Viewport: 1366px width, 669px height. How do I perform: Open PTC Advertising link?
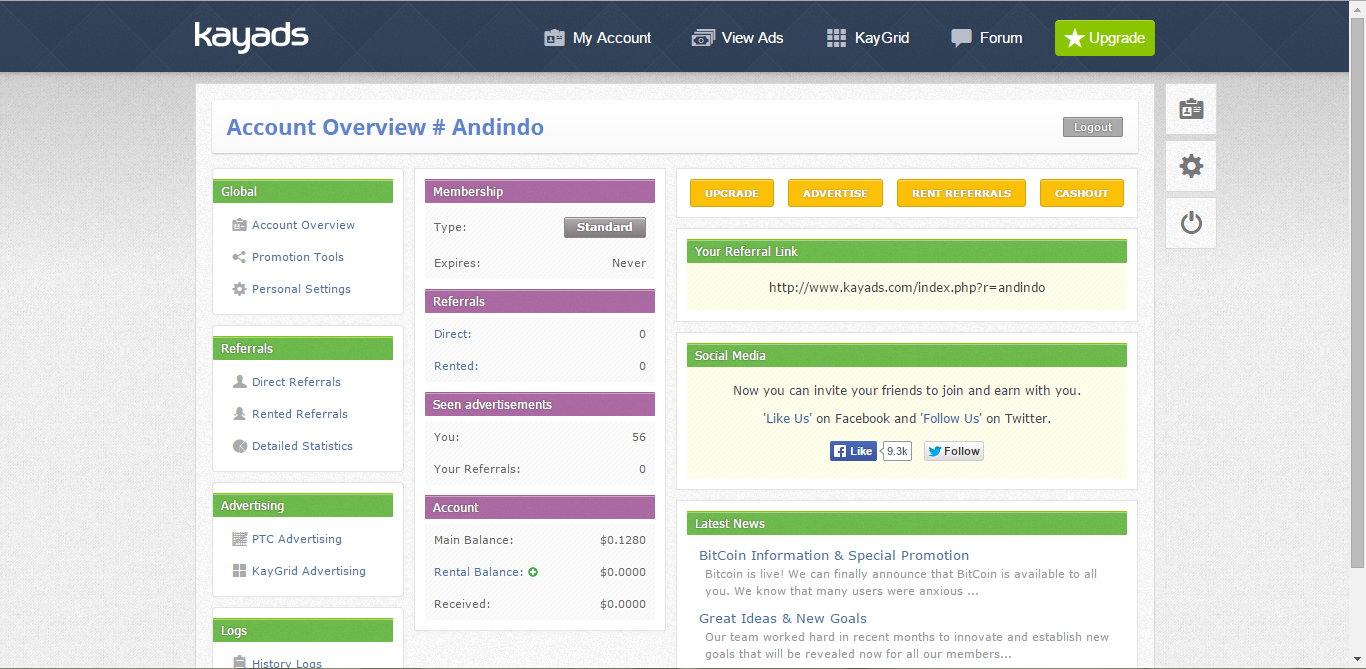coord(297,539)
